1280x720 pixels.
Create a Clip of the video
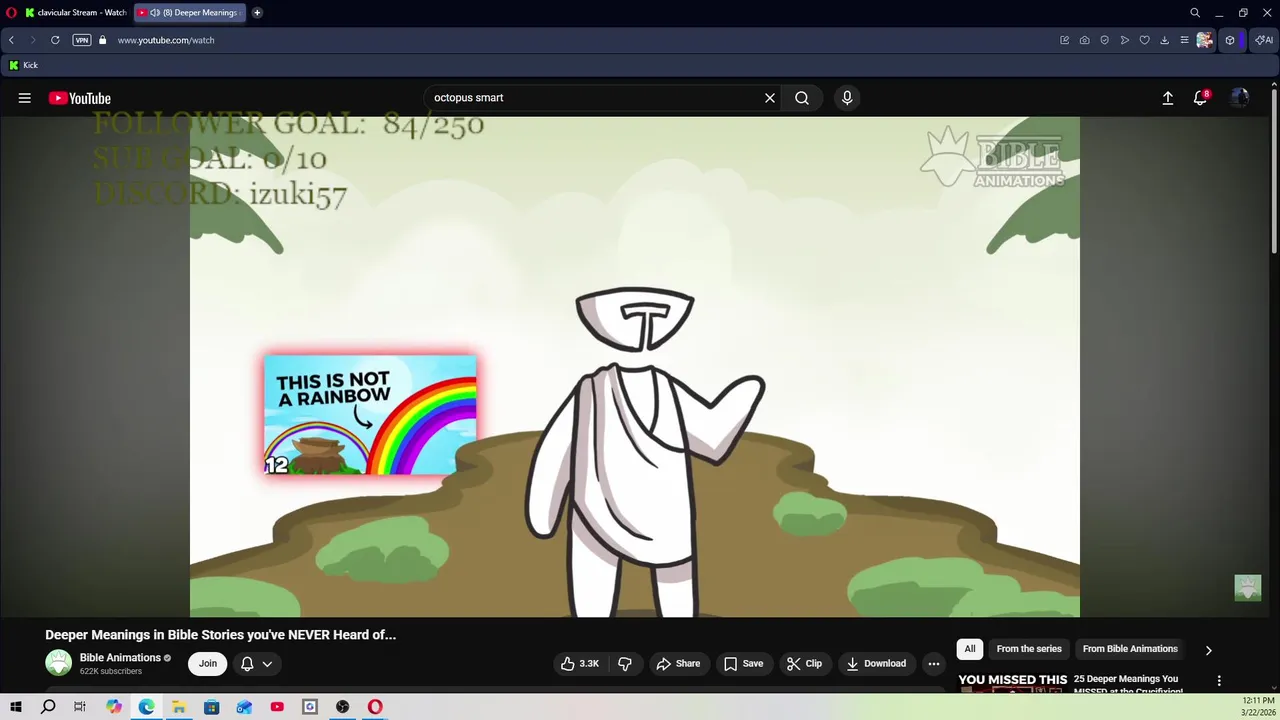[804, 663]
